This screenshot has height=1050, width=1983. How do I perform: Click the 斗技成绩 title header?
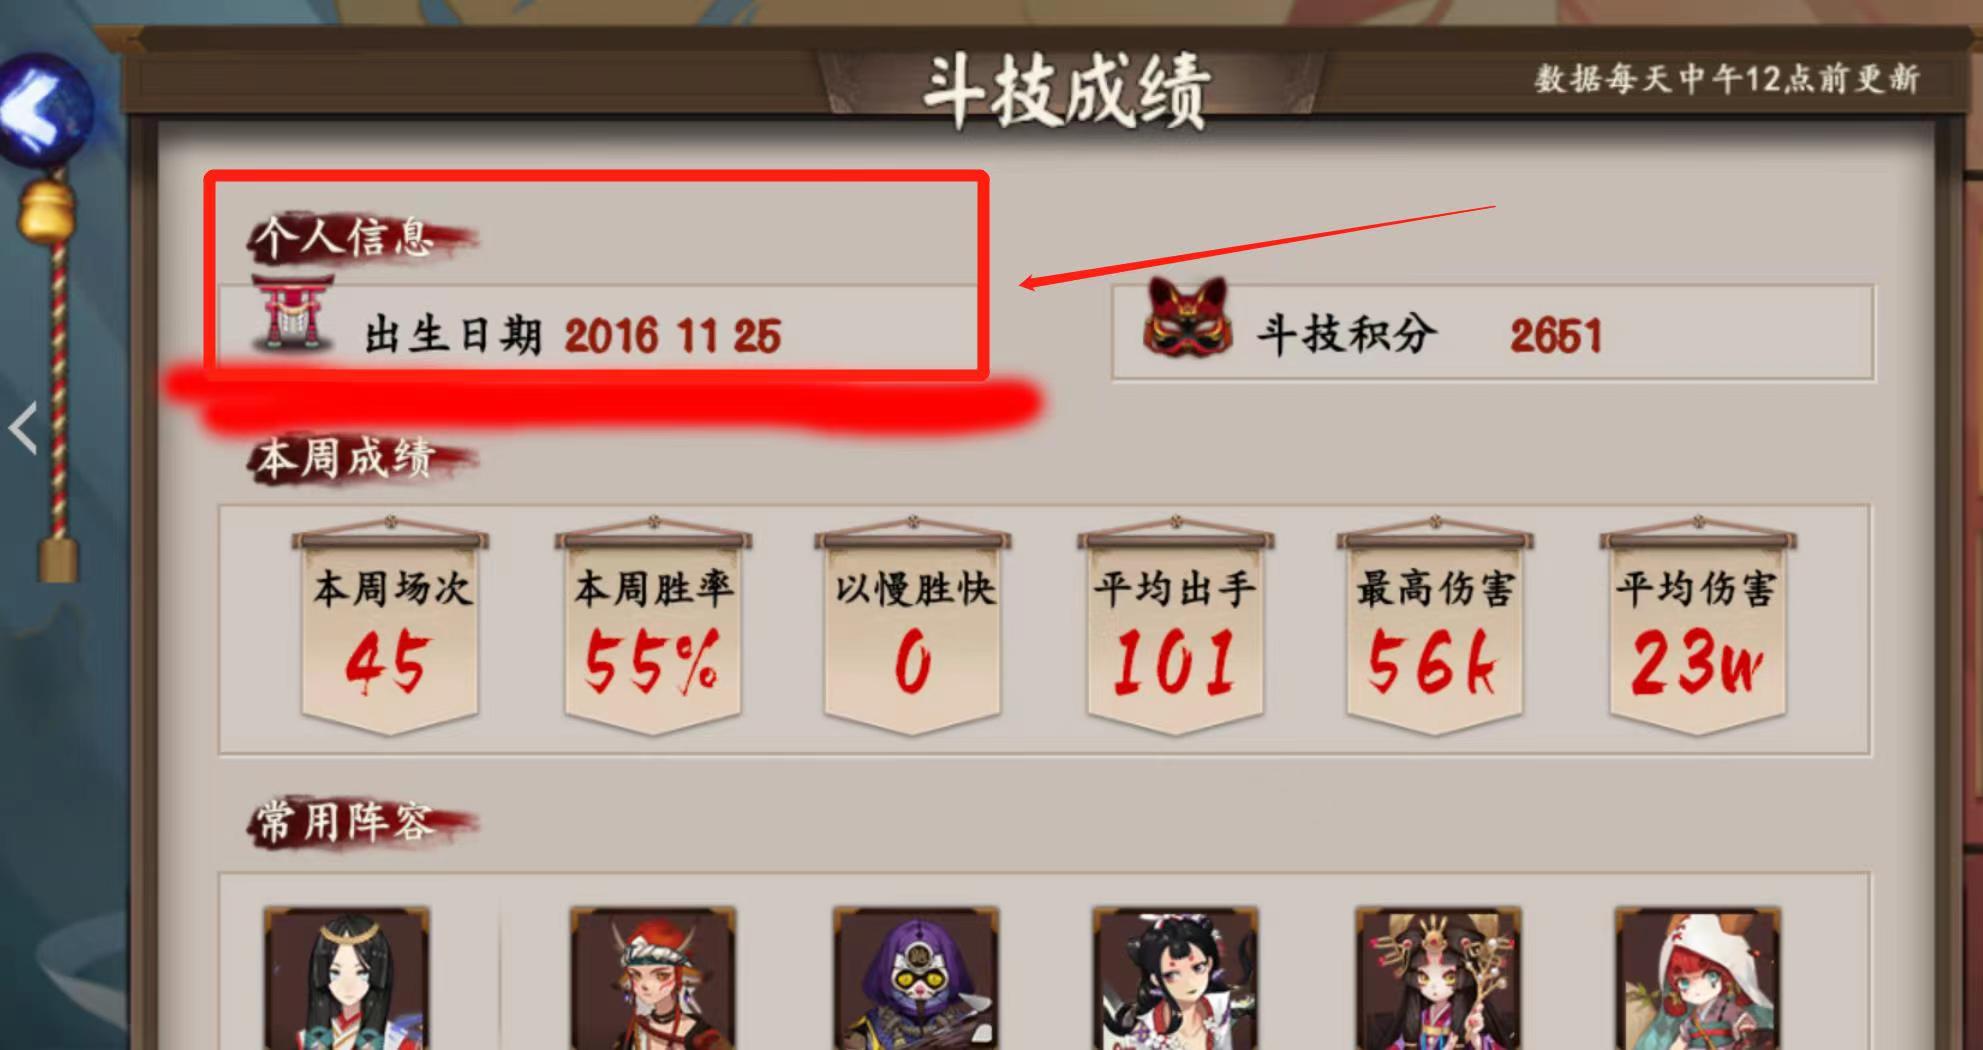point(1066,90)
